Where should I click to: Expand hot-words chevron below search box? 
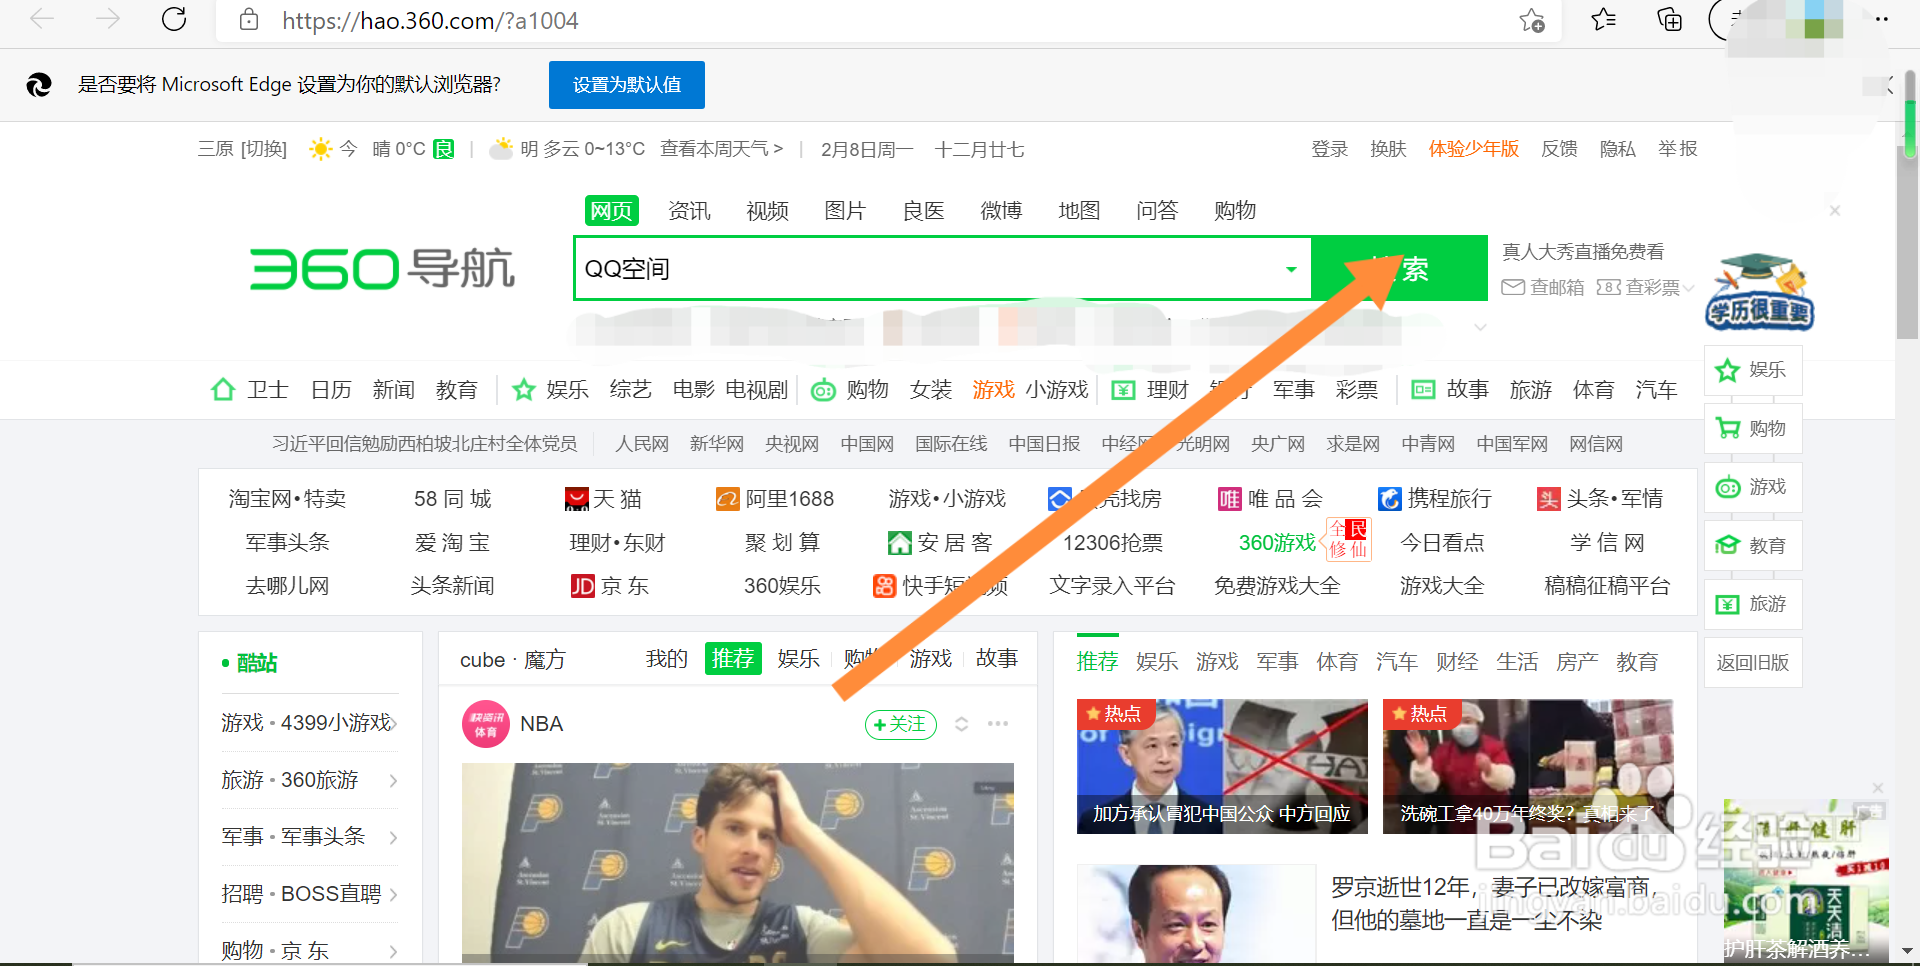click(1480, 327)
